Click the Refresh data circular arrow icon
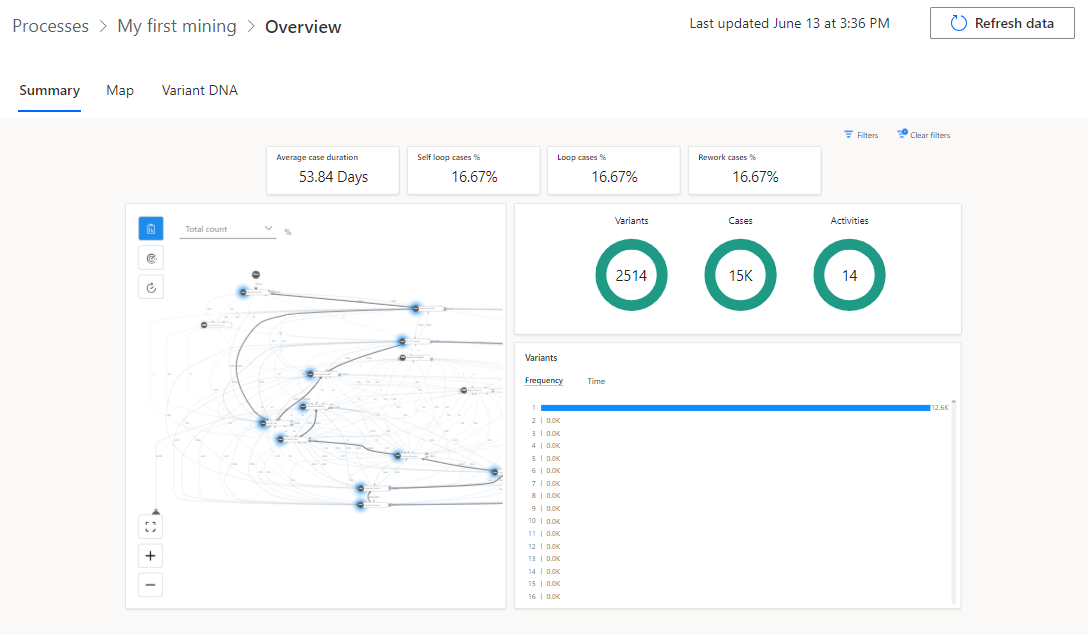The width and height of the screenshot is (1088, 635). point(958,24)
